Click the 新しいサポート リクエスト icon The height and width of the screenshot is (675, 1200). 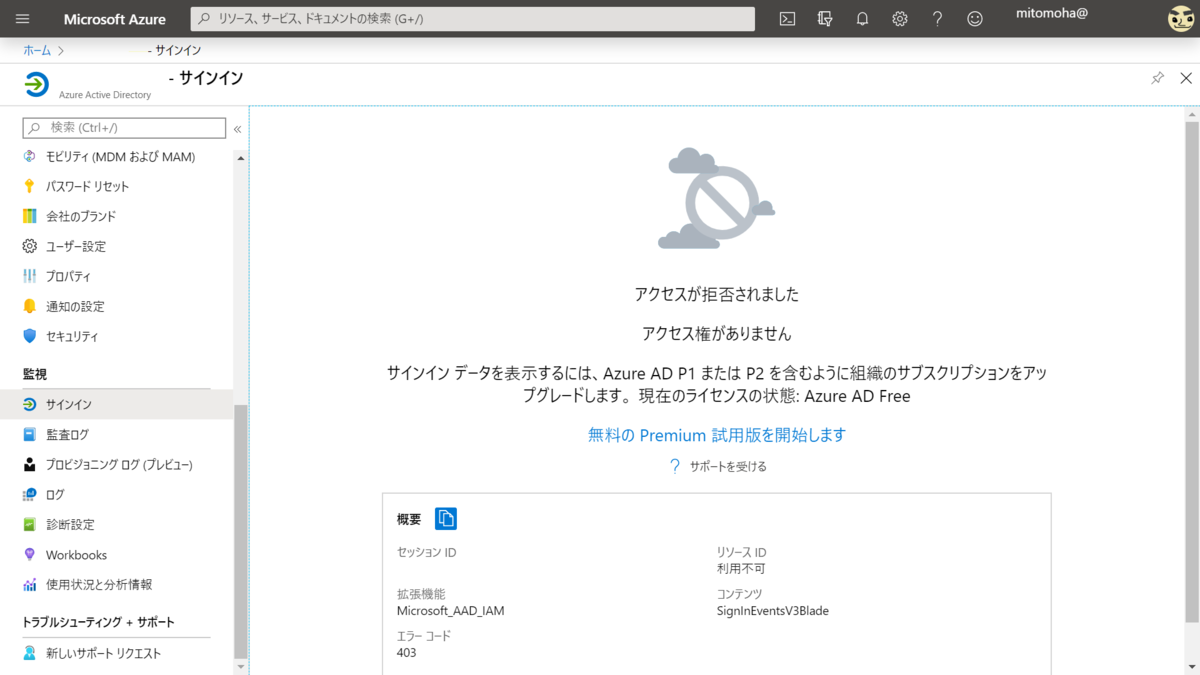point(30,653)
